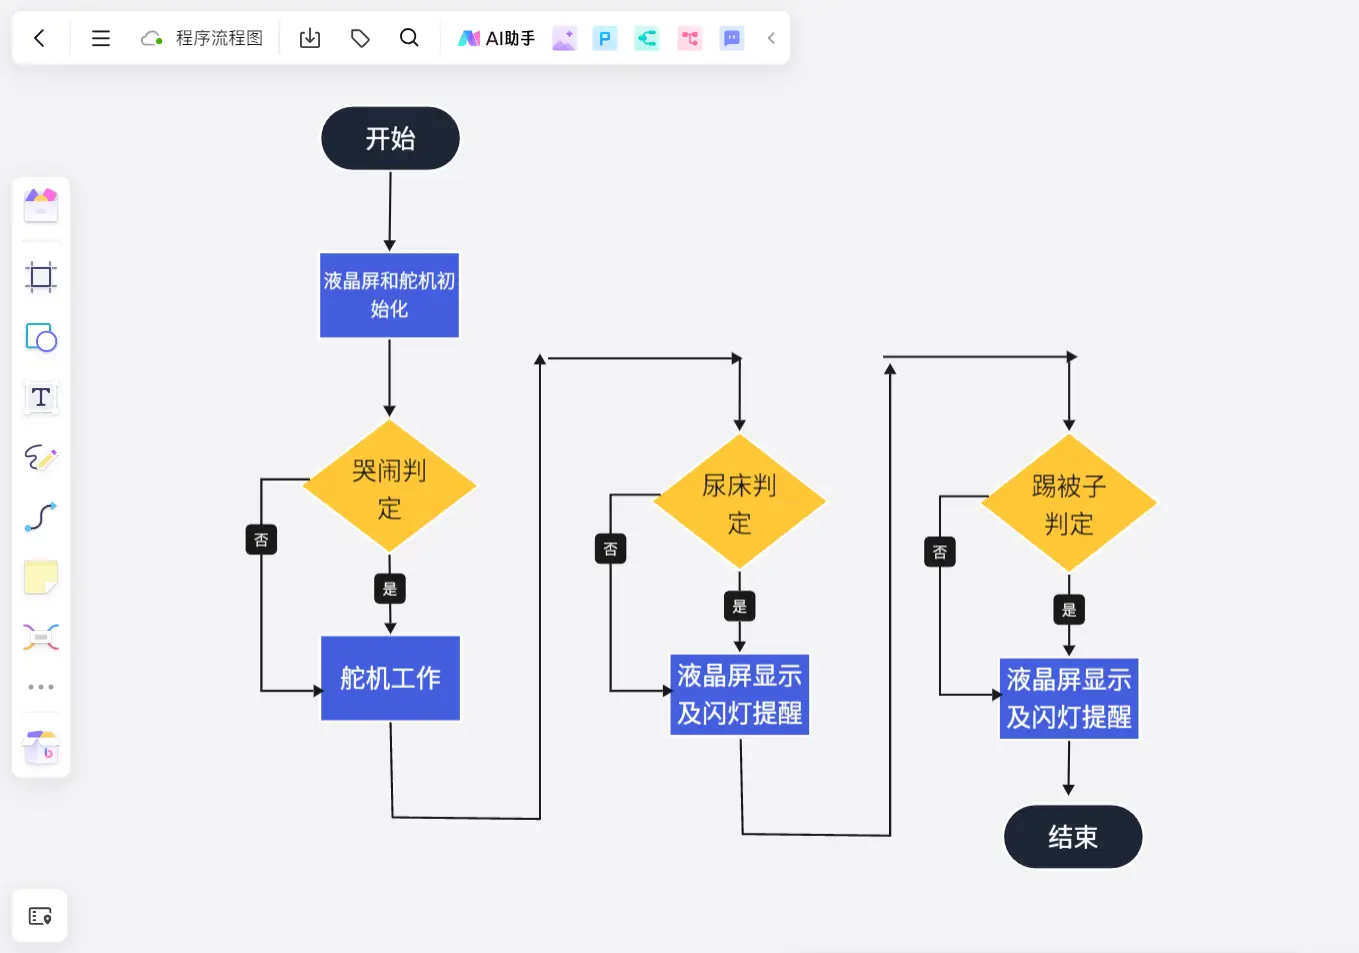Viewport: 1359px width, 953px height.
Task: Select the shape tool in sidebar
Action: [x=41, y=337]
